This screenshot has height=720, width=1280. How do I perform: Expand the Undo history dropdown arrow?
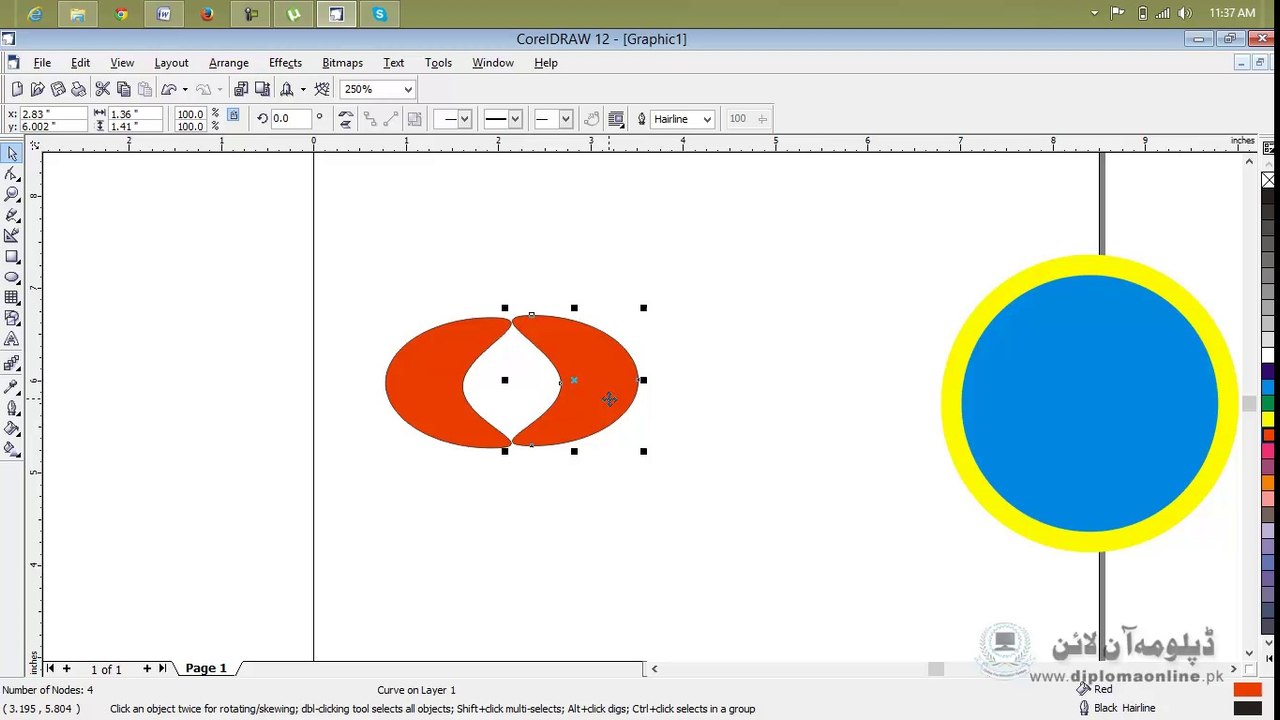[185, 89]
